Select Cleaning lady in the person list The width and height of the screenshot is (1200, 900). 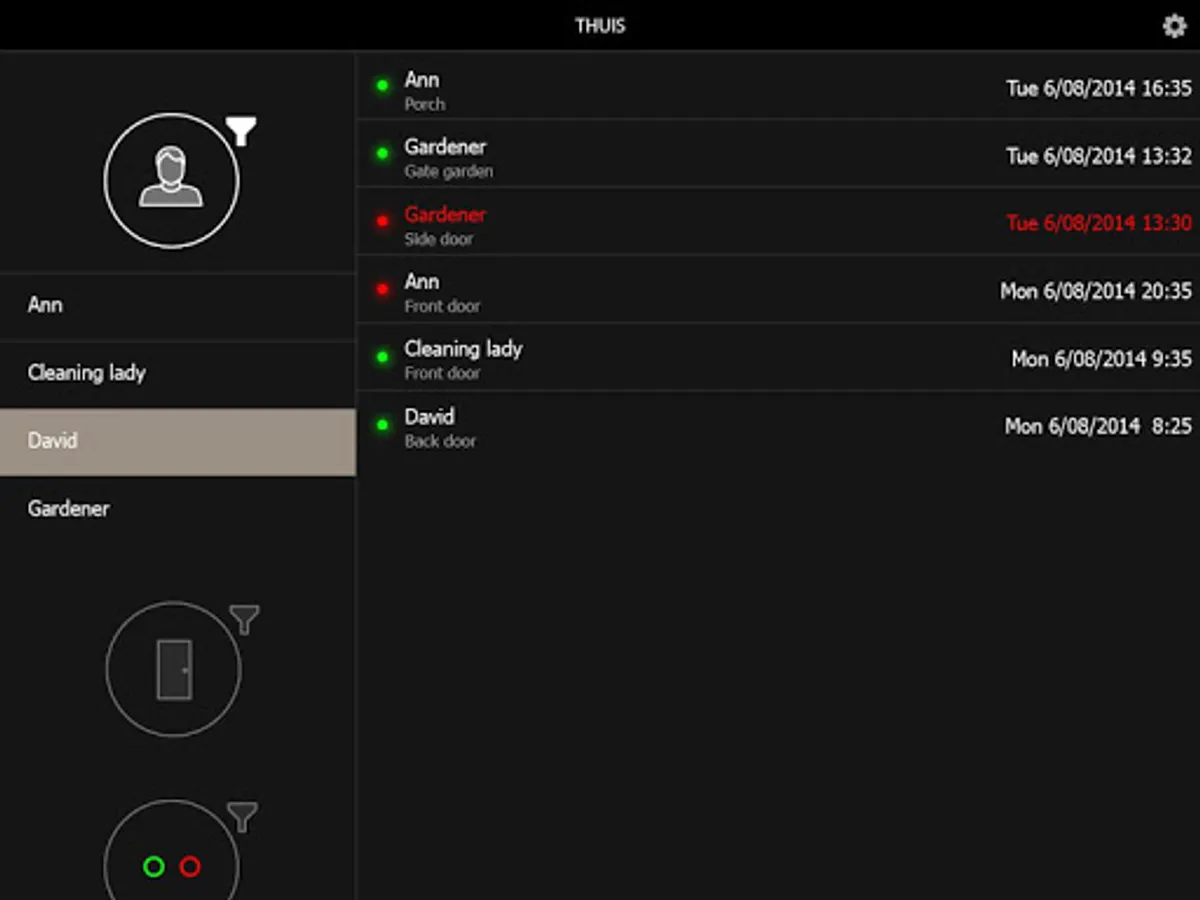pyautogui.click(x=178, y=373)
